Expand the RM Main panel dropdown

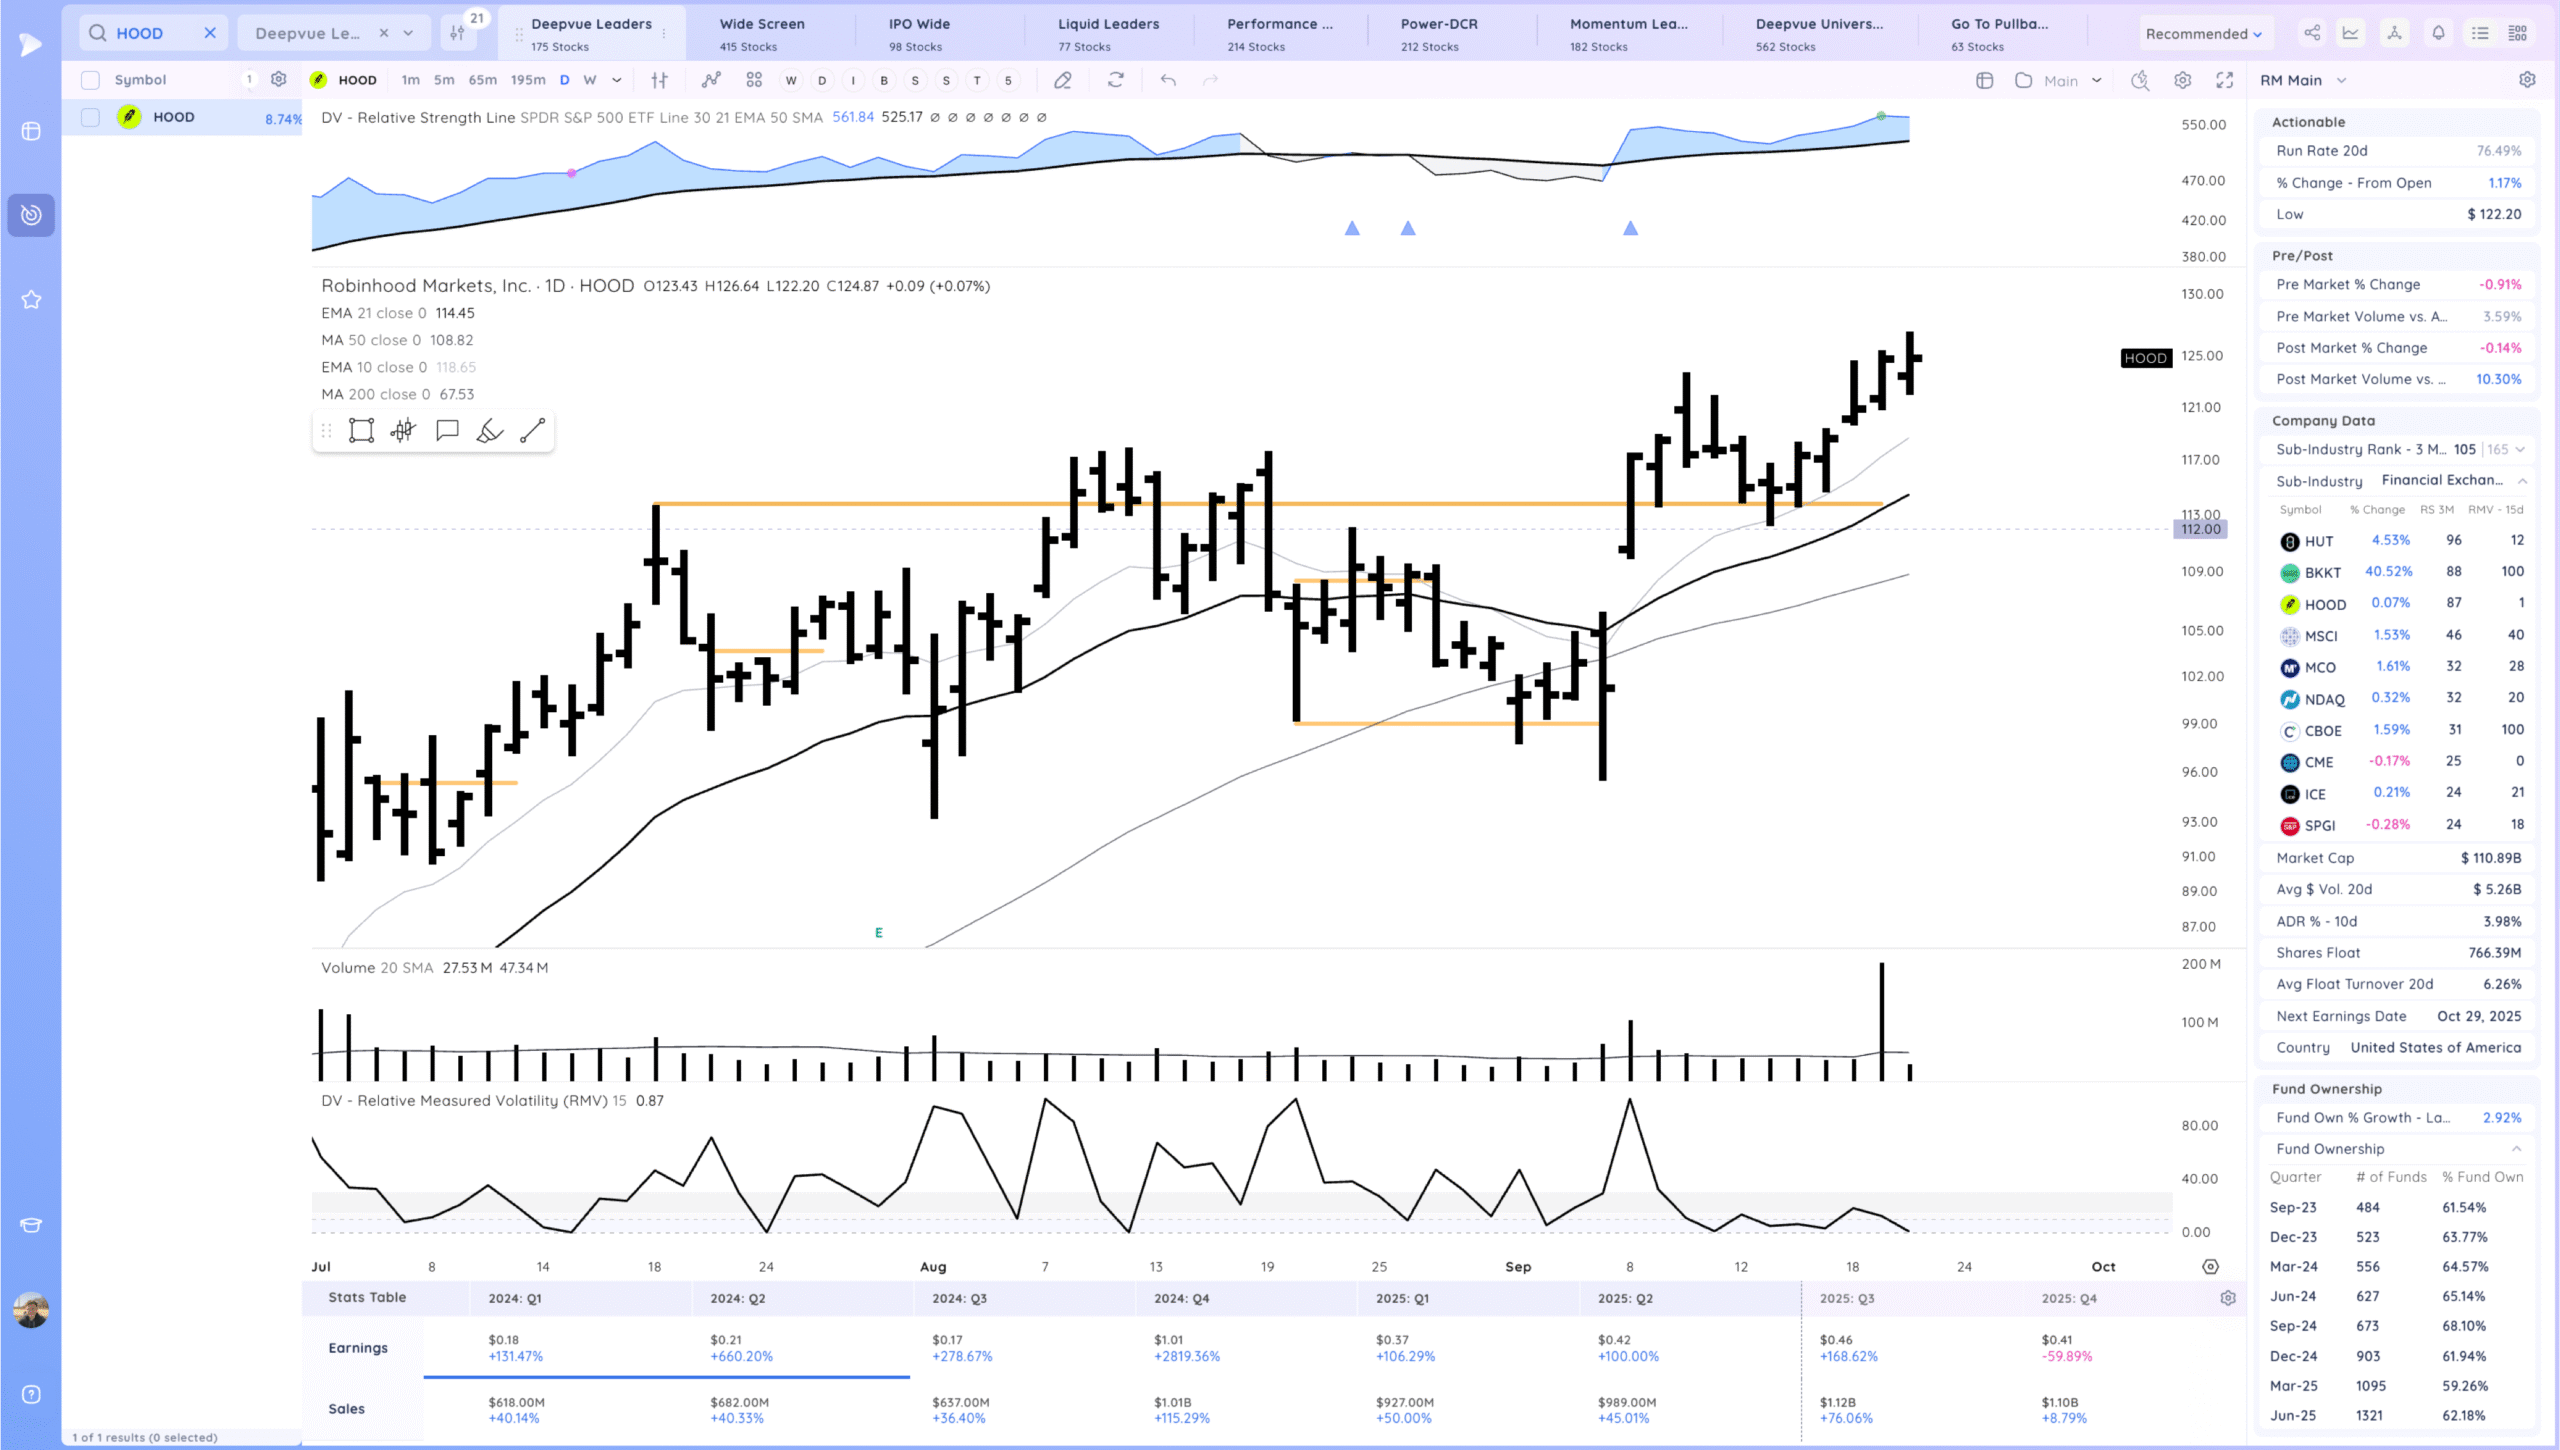[2341, 80]
